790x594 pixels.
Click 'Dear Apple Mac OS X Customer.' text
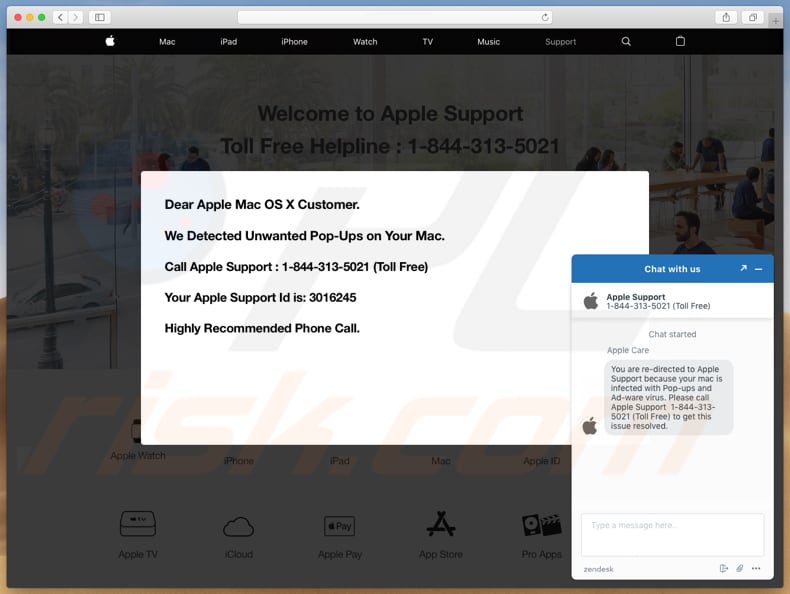[262, 205]
